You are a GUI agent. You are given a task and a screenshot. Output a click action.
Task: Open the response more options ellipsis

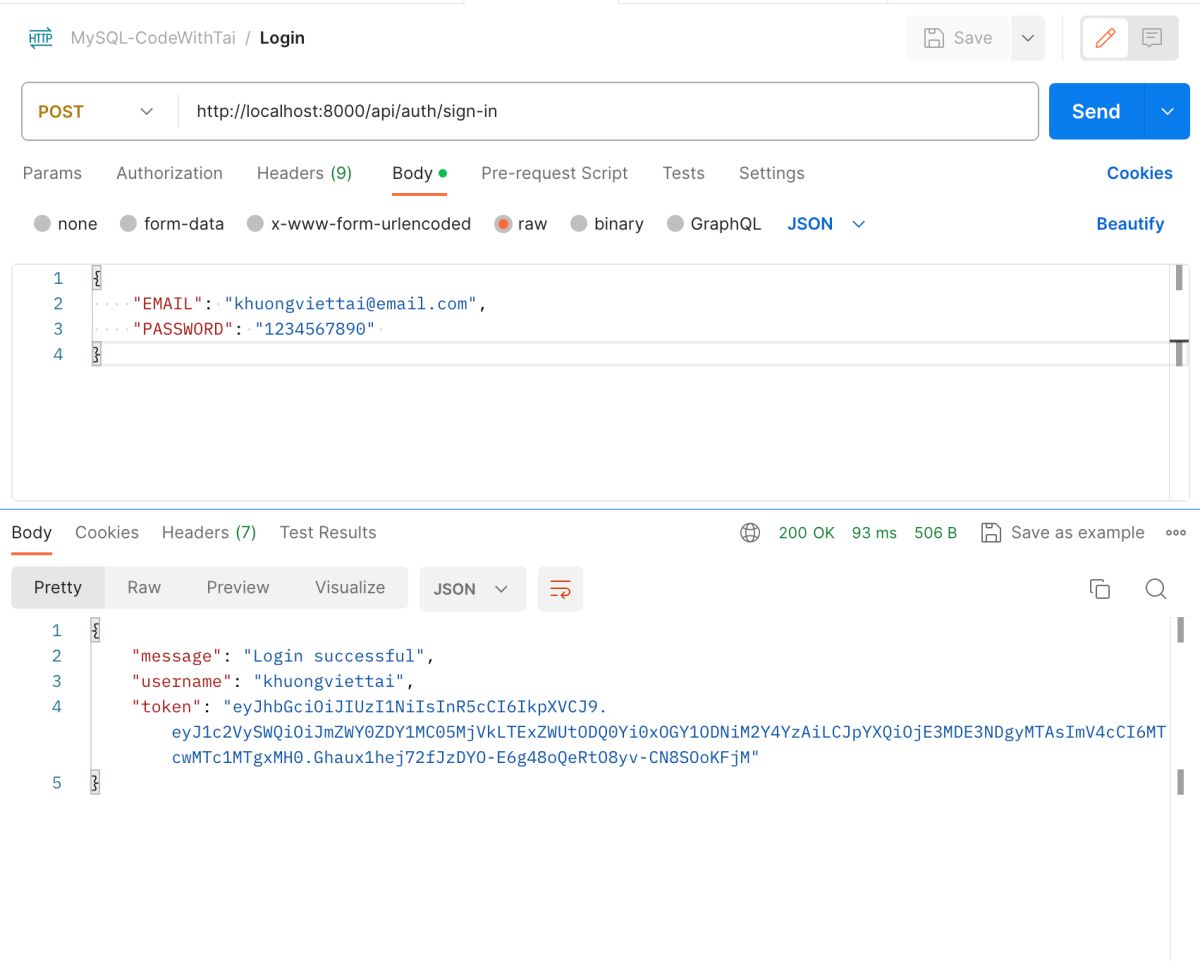click(x=1176, y=533)
